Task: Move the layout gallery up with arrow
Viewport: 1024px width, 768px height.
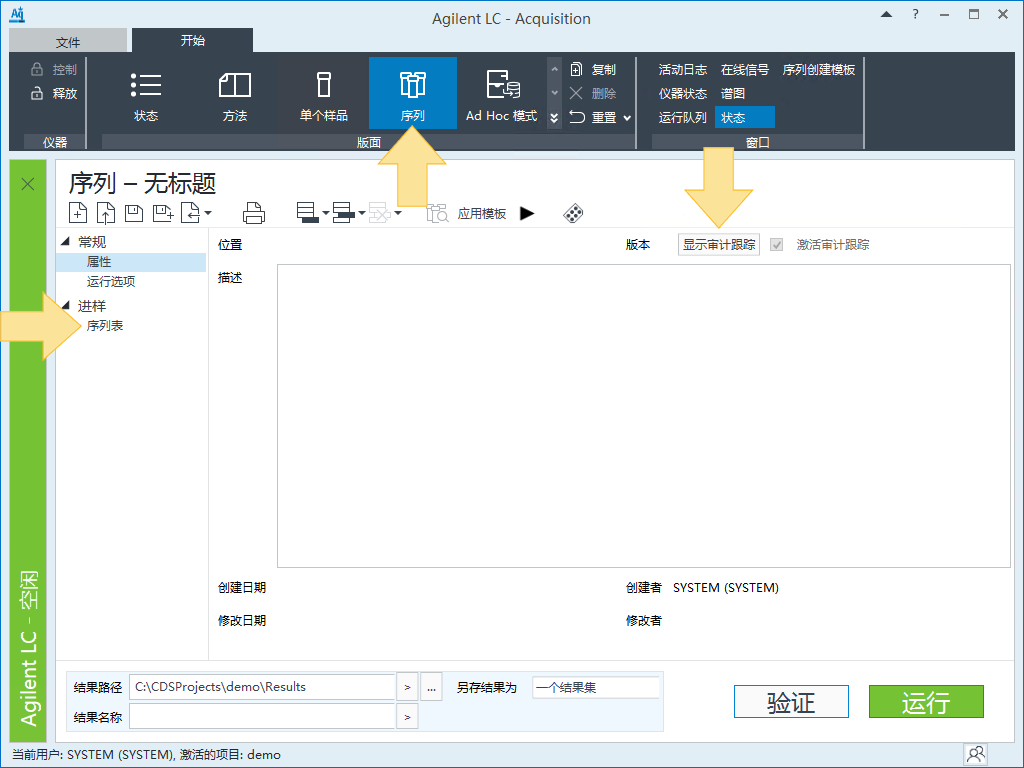Action: pos(554,69)
